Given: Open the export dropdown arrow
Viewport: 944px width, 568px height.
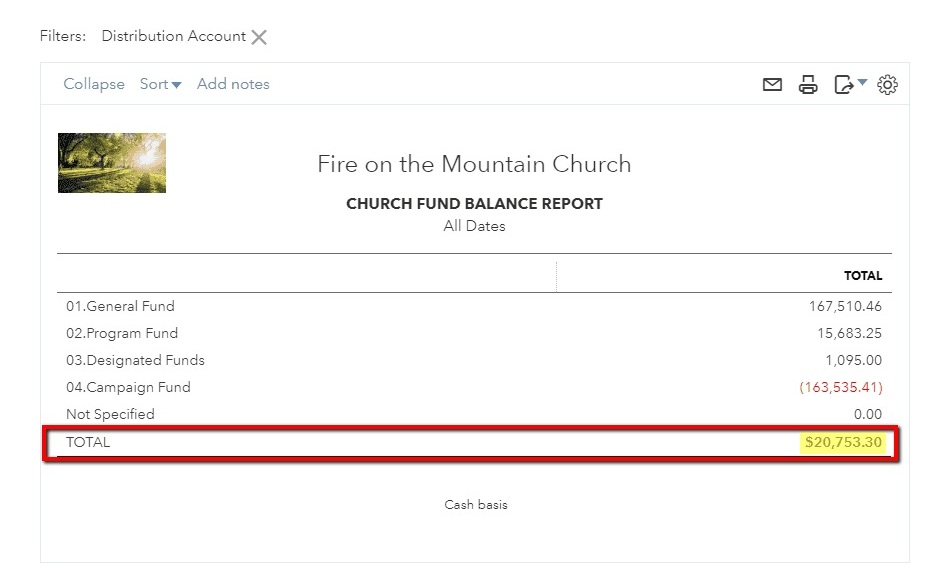Looking at the screenshot, I should [862, 83].
